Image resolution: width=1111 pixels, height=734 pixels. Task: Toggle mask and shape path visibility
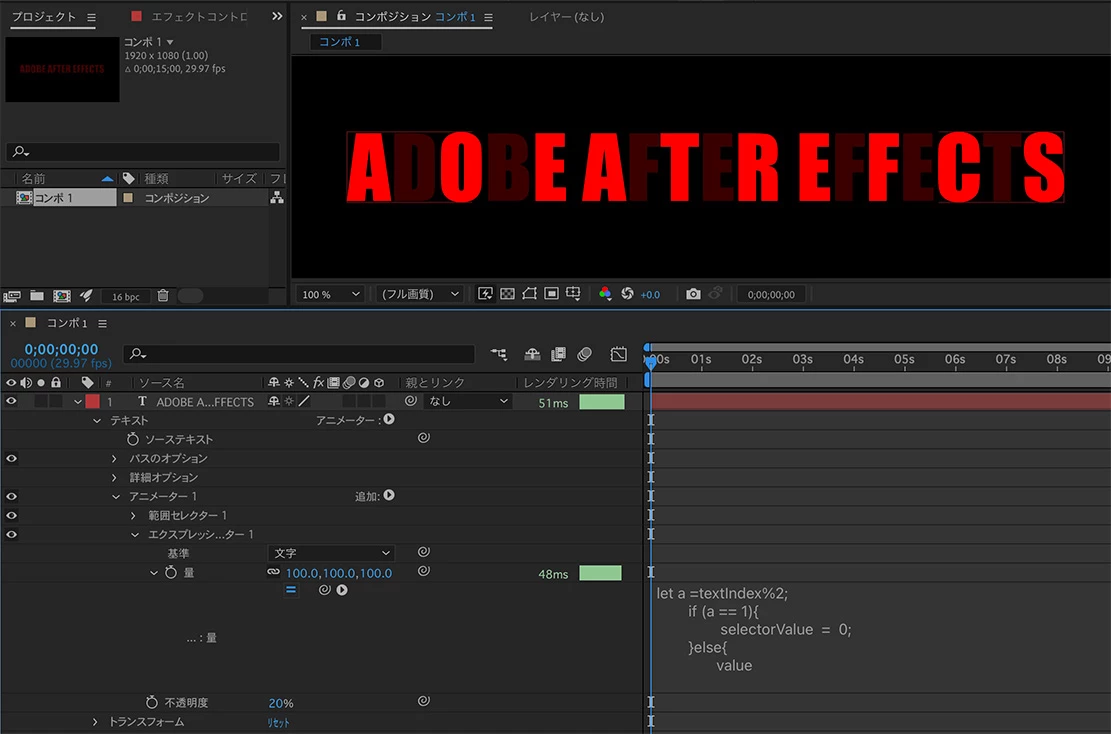point(529,293)
